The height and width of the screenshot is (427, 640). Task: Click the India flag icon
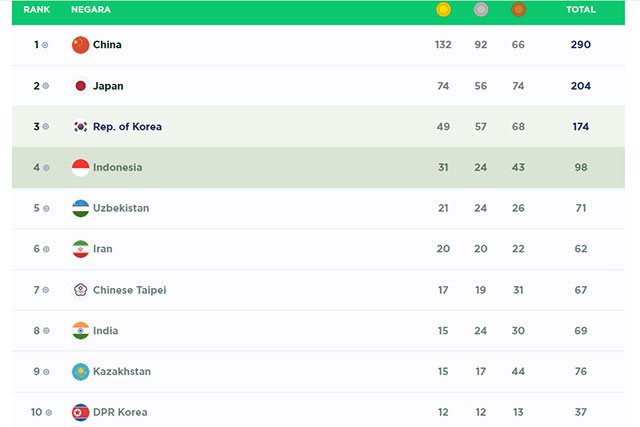pos(81,331)
